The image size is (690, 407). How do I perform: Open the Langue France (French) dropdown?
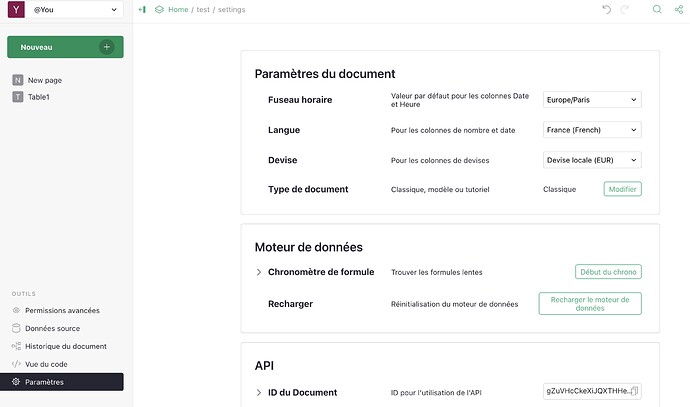[591, 130]
